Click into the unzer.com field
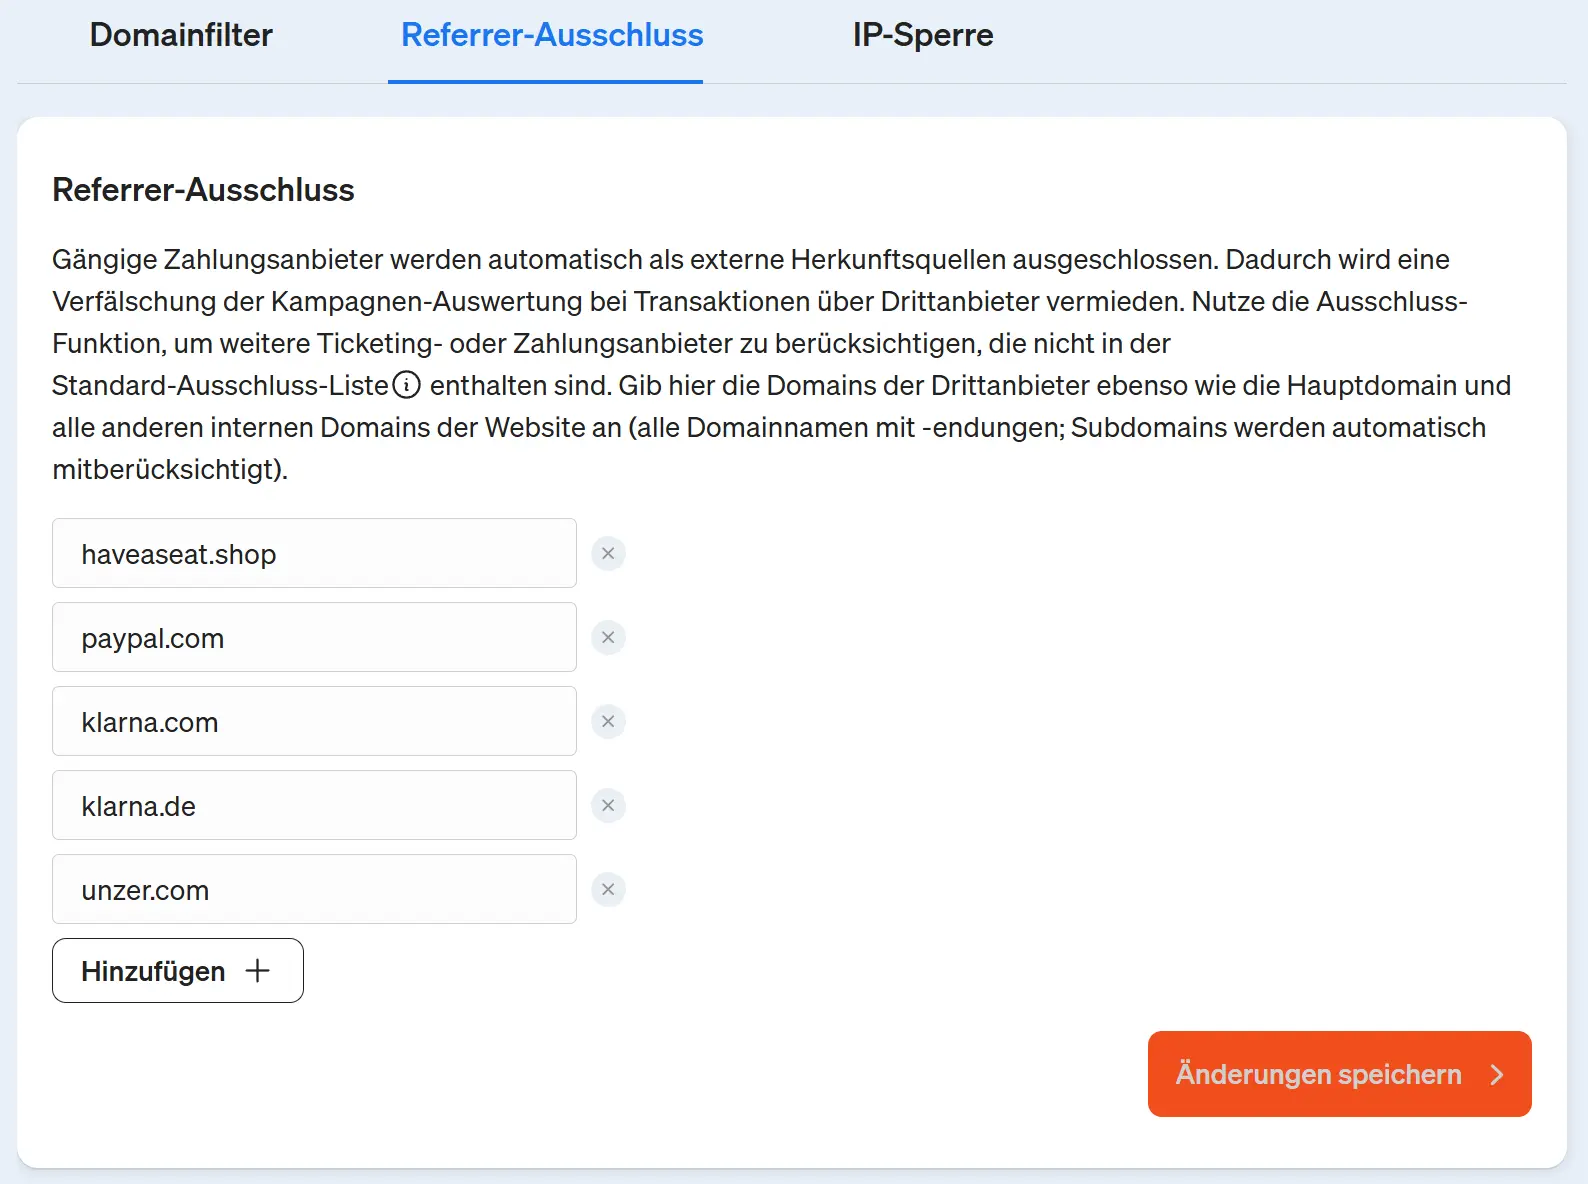This screenshot has height=1184, width=1588. click(x=314, y=889)
